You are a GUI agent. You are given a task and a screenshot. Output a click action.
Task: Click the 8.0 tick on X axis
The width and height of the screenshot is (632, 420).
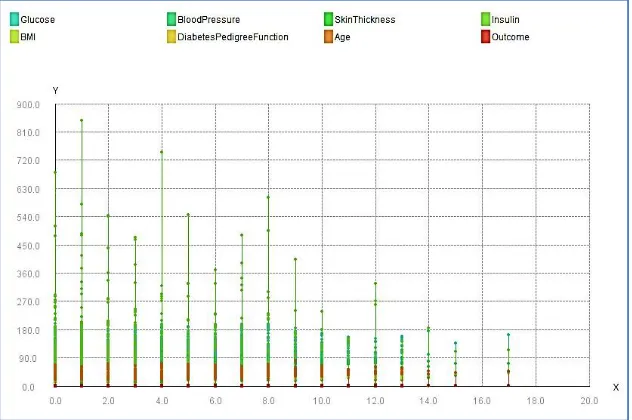(268, 401)
